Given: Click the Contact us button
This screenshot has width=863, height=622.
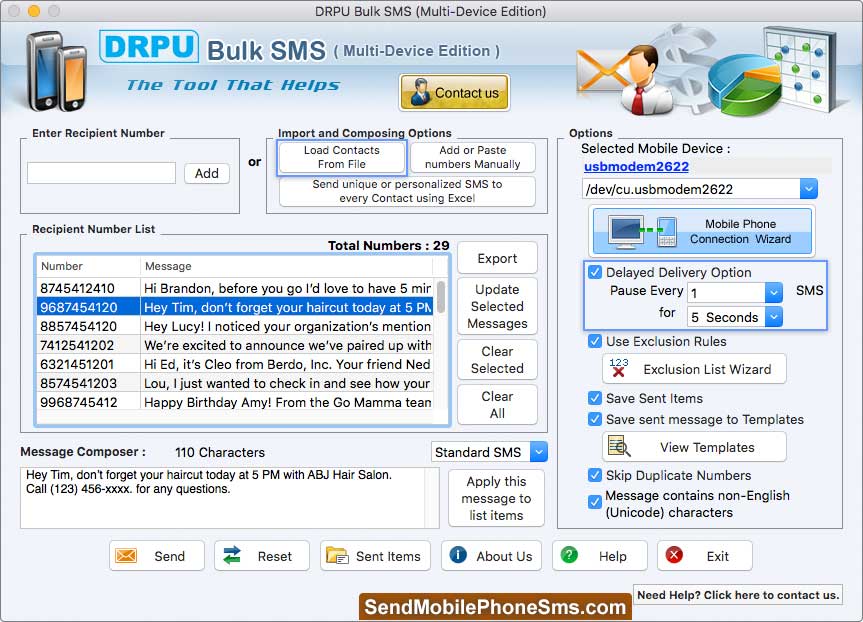Looking at the screenshot, I should (454, 92).
